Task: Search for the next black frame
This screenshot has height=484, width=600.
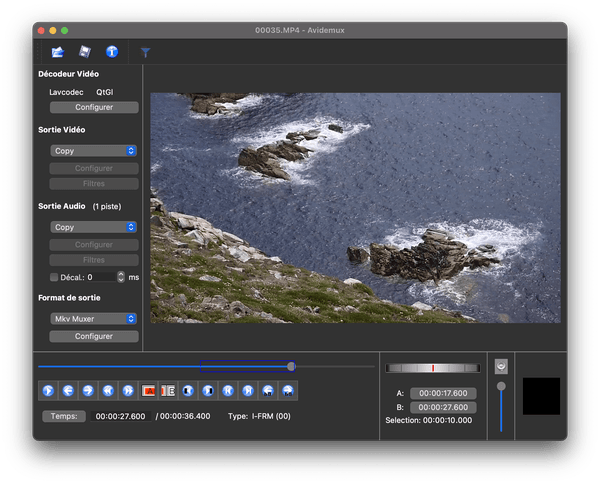Action: pyautogui.click(x=208, y=391)
